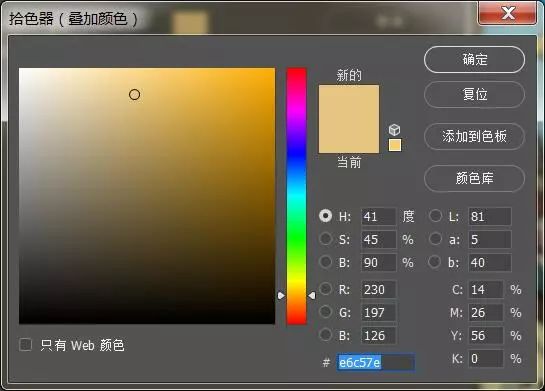The width and height of the screenshot is (545, 391).
Task: Select the L lightness radio button
Action: click(x=435, y=216)
